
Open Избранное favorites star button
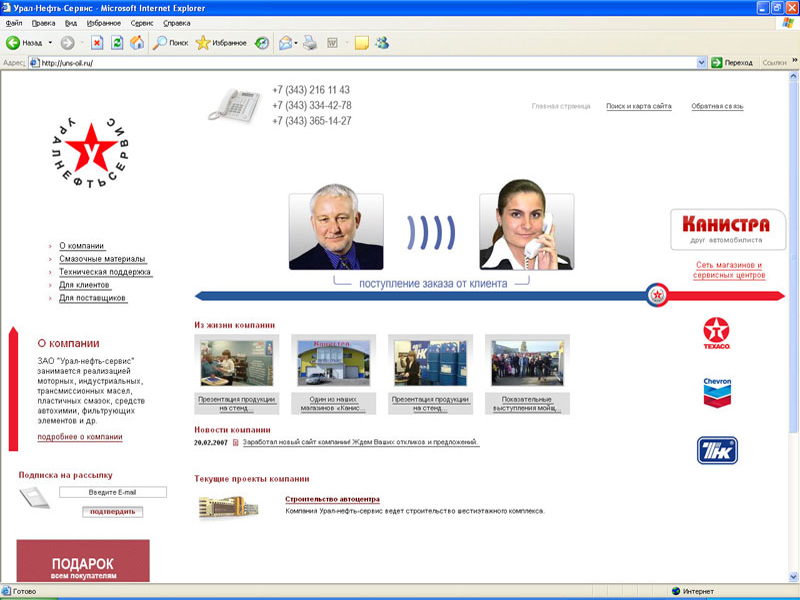click(x=221, y=43)
